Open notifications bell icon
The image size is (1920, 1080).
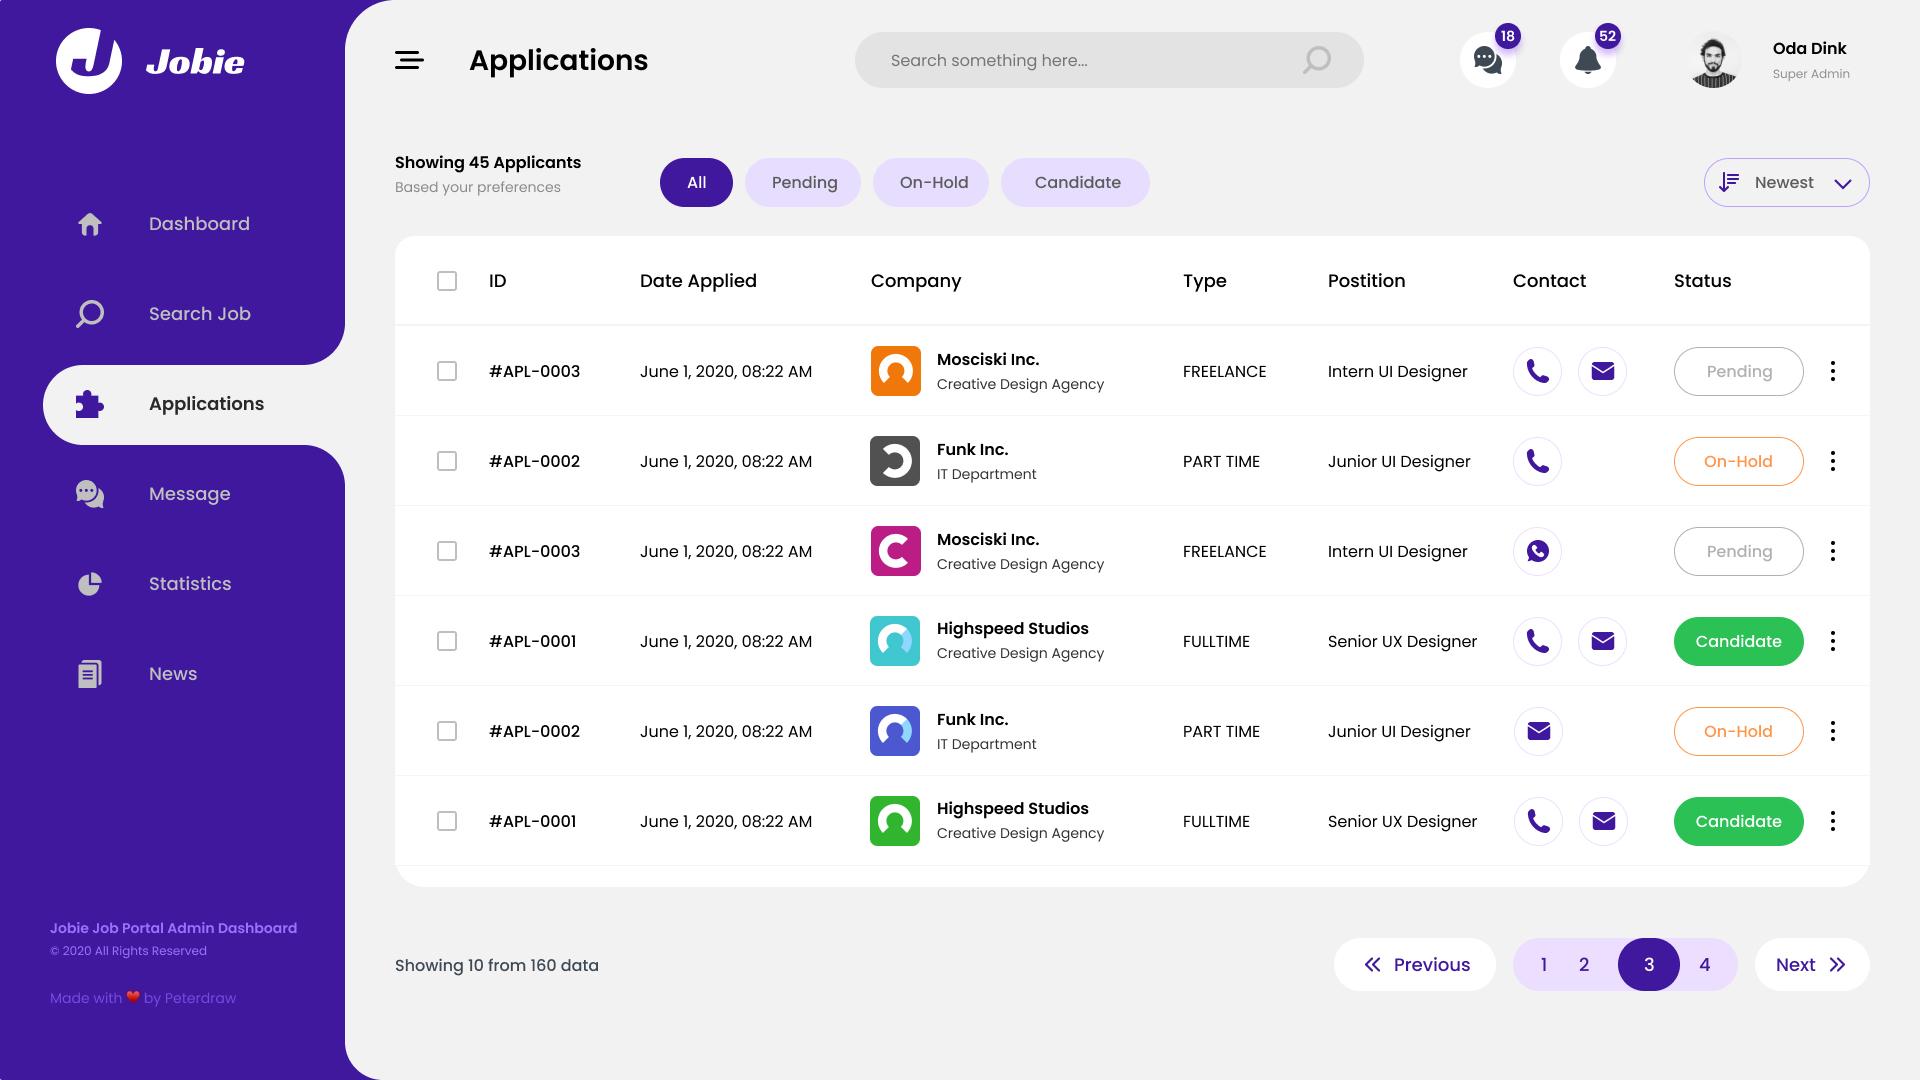click(x=1587, y=61)
